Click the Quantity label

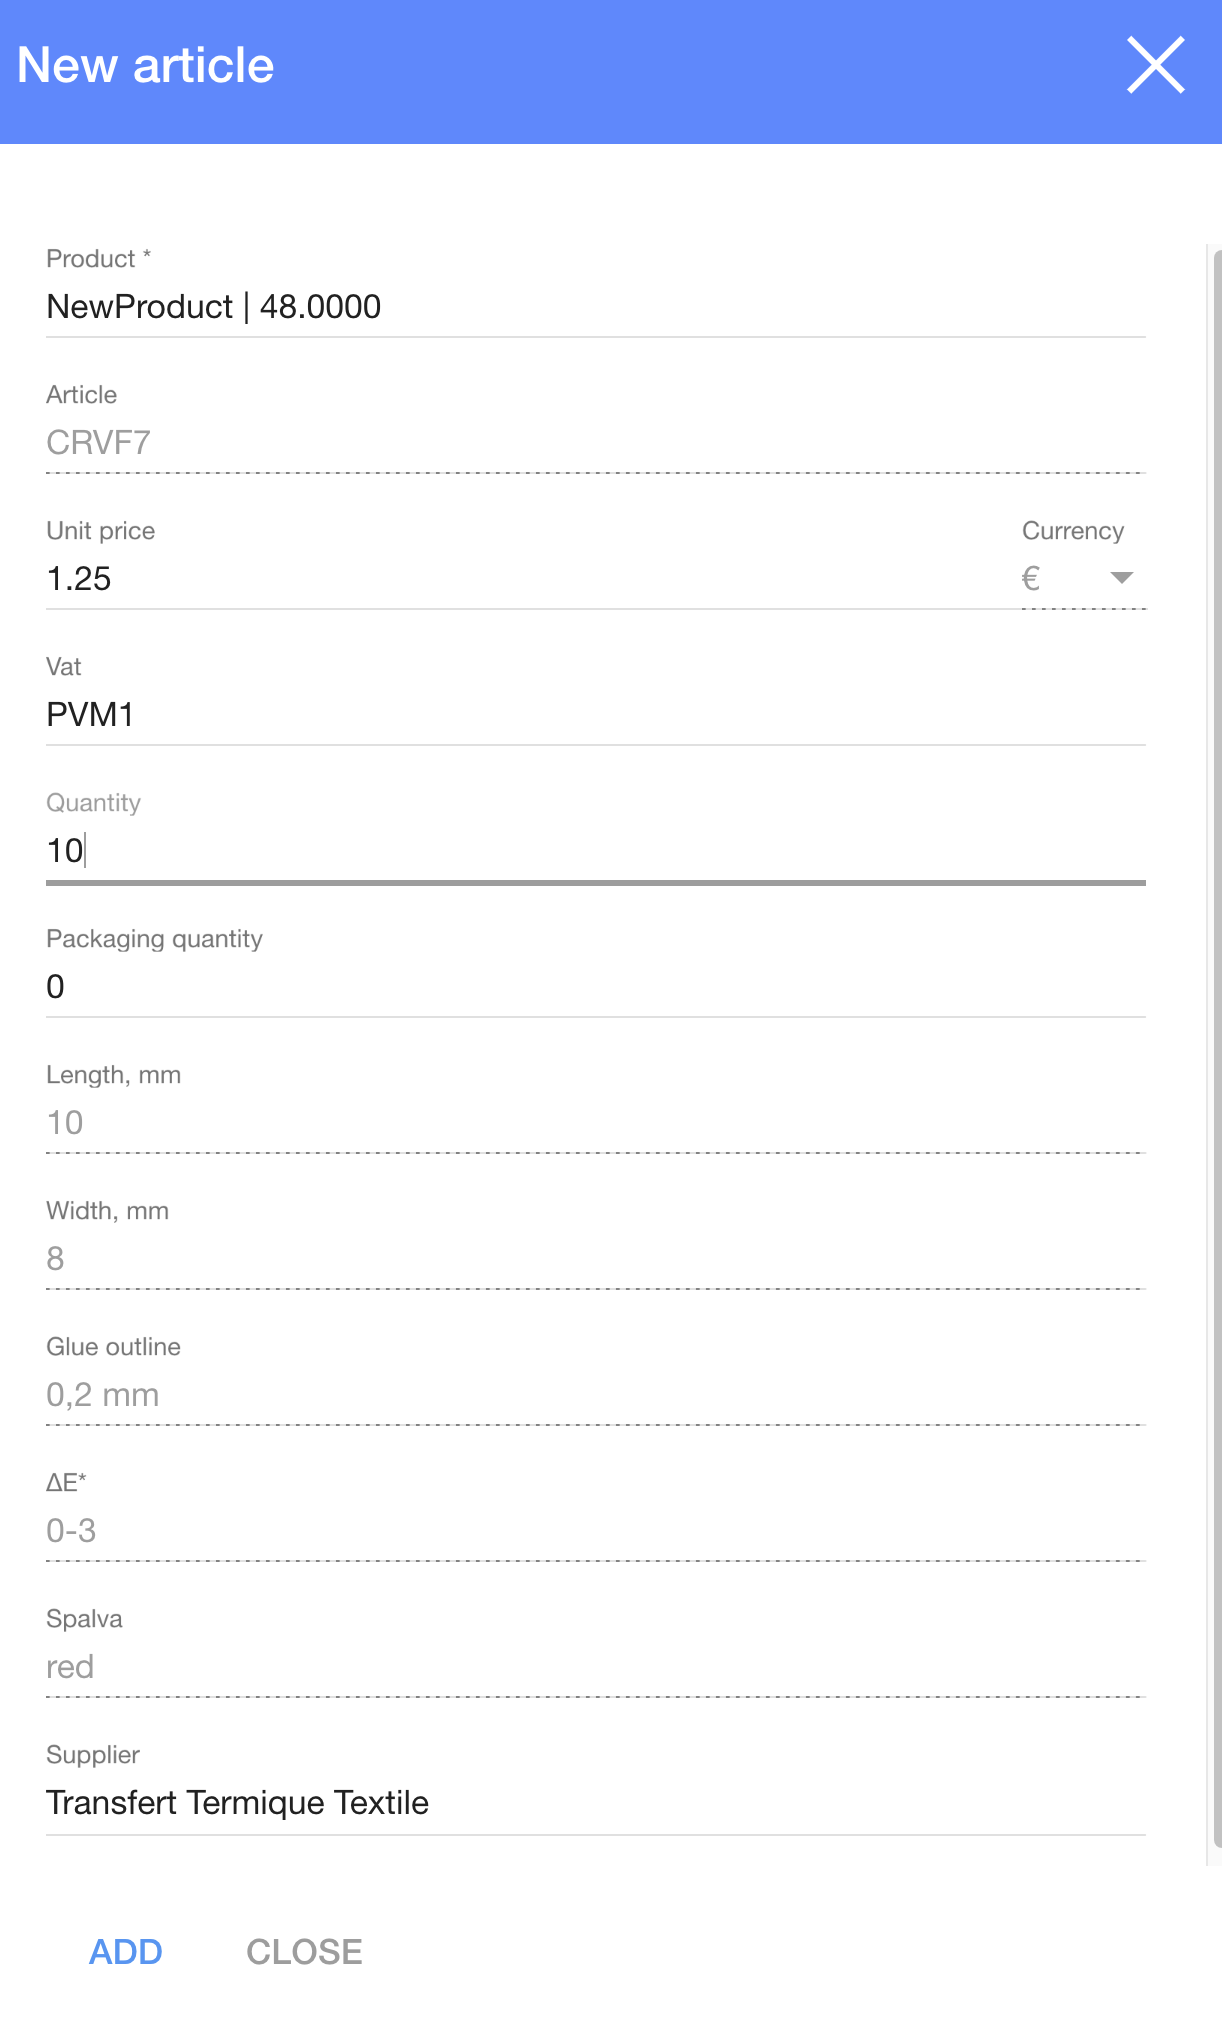point(93,803)
